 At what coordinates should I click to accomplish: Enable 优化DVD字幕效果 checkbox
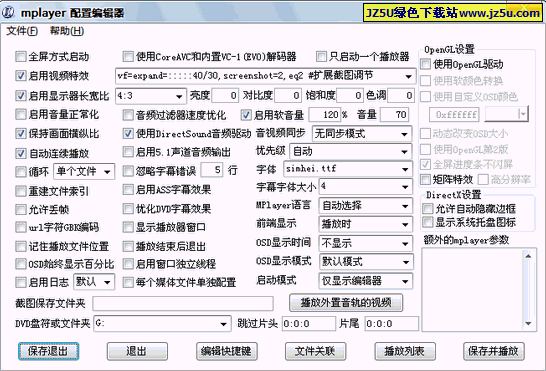(128, 209)
